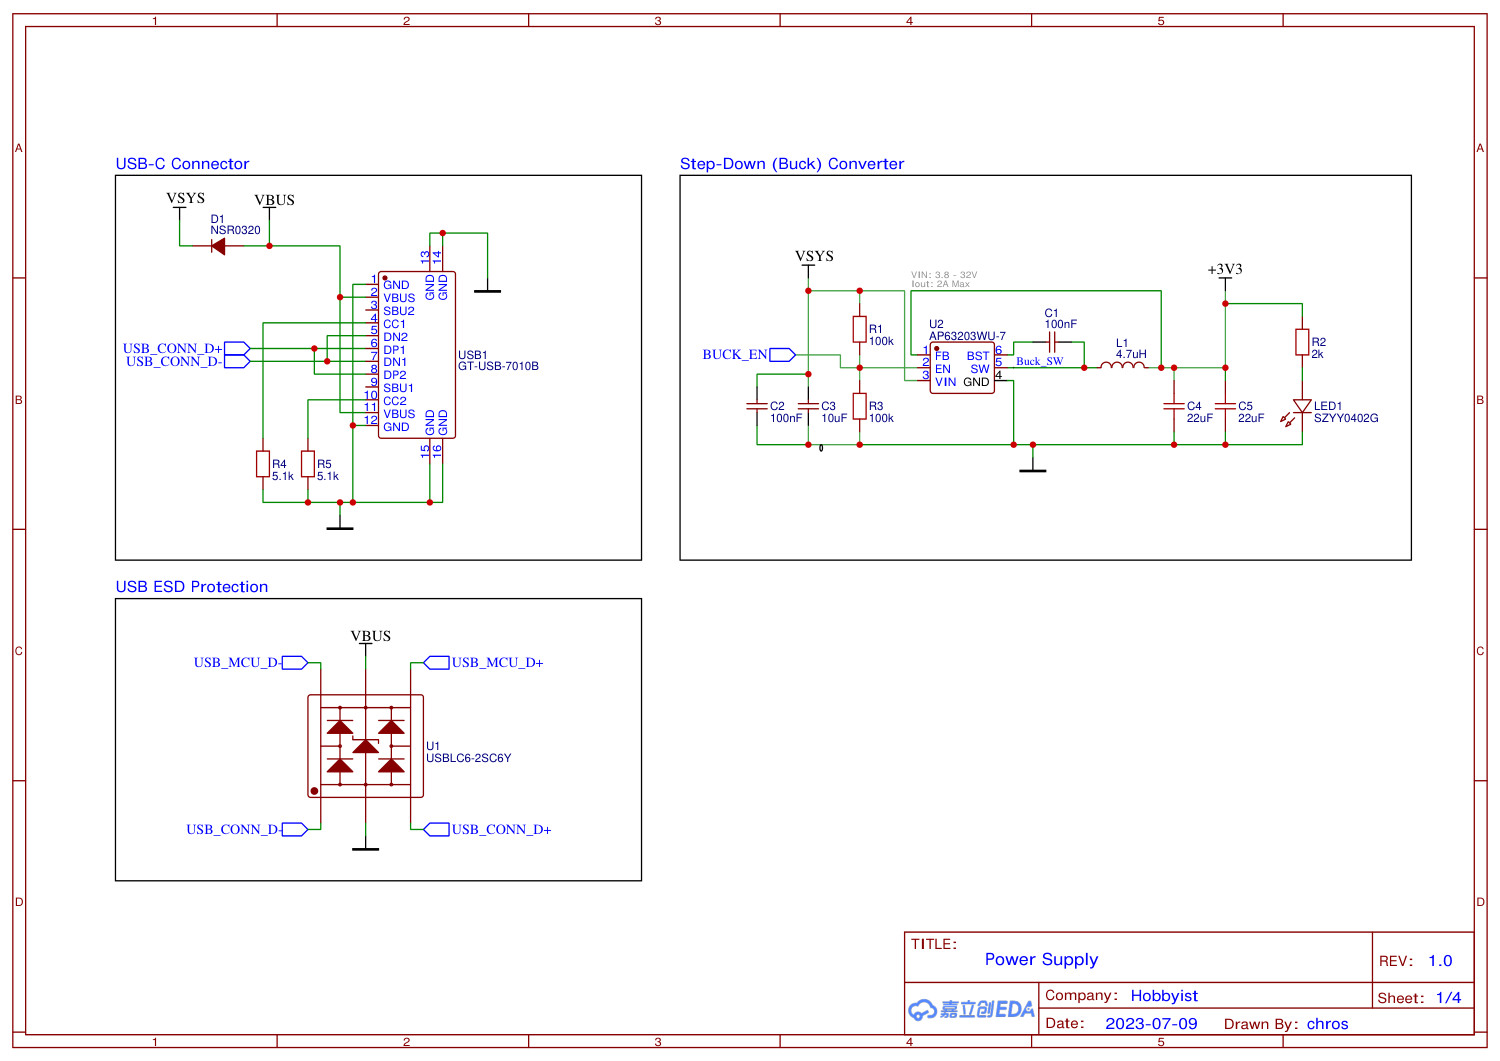Click the Power Supply title text

point(1041,959)
